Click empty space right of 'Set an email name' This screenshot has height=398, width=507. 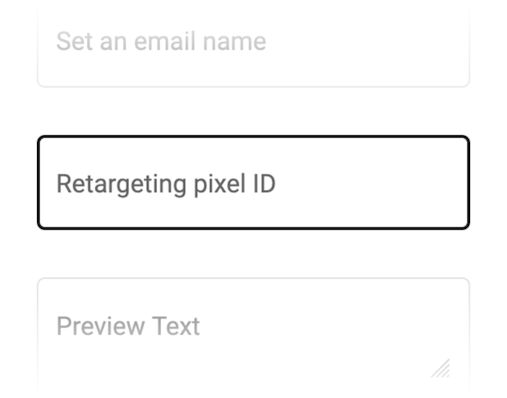[367, 42]
